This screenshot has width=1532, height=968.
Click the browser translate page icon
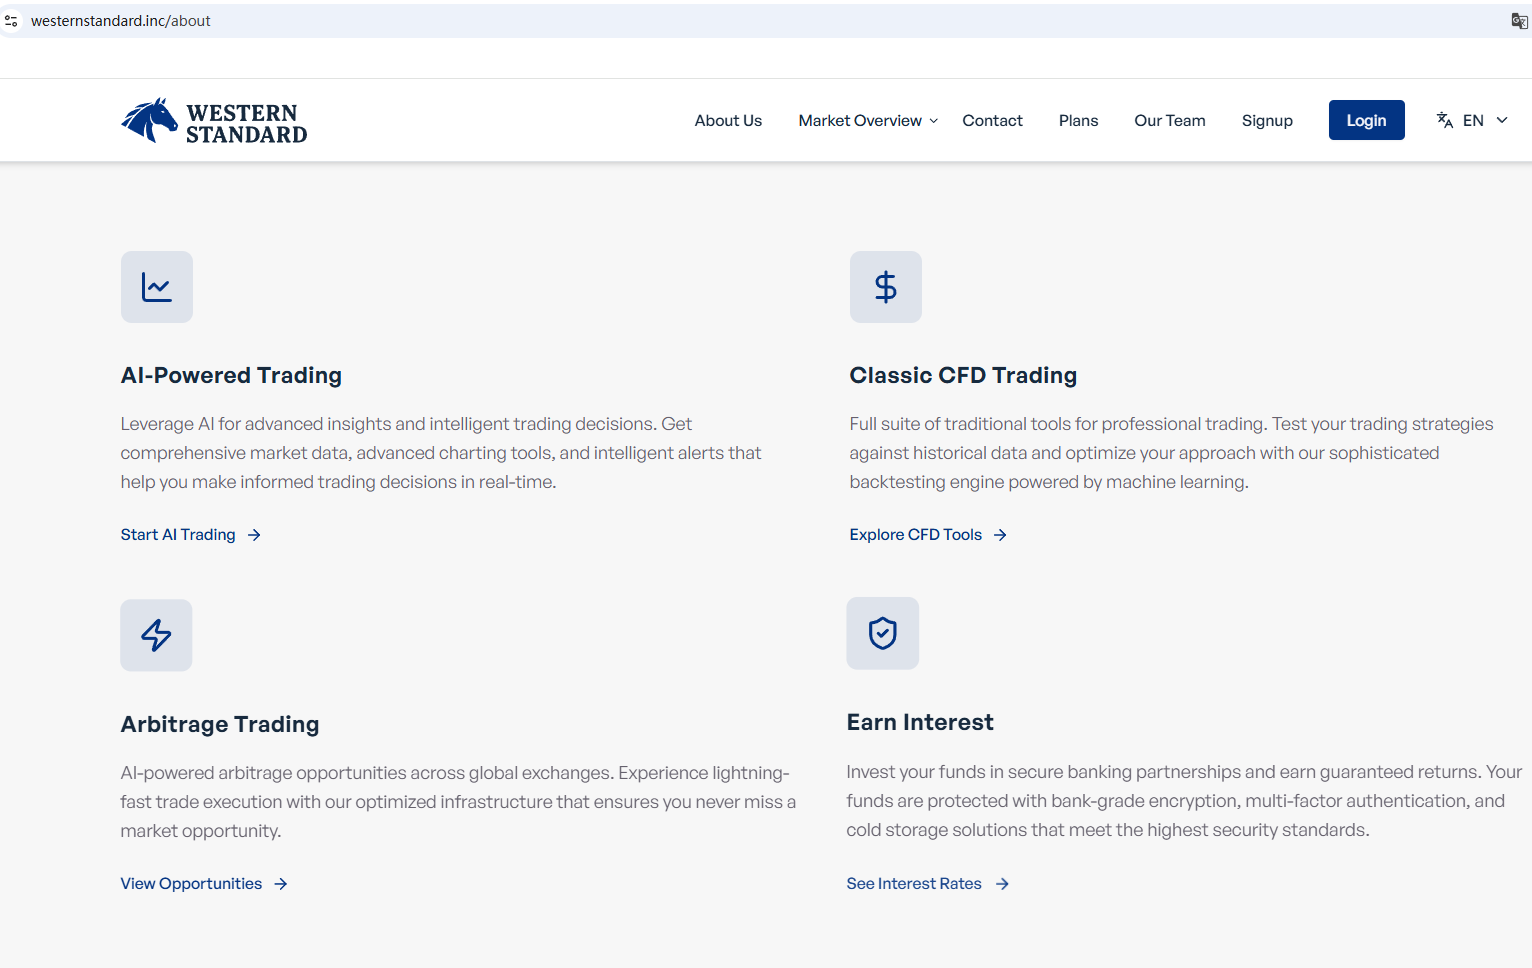tap(1519, 21)
